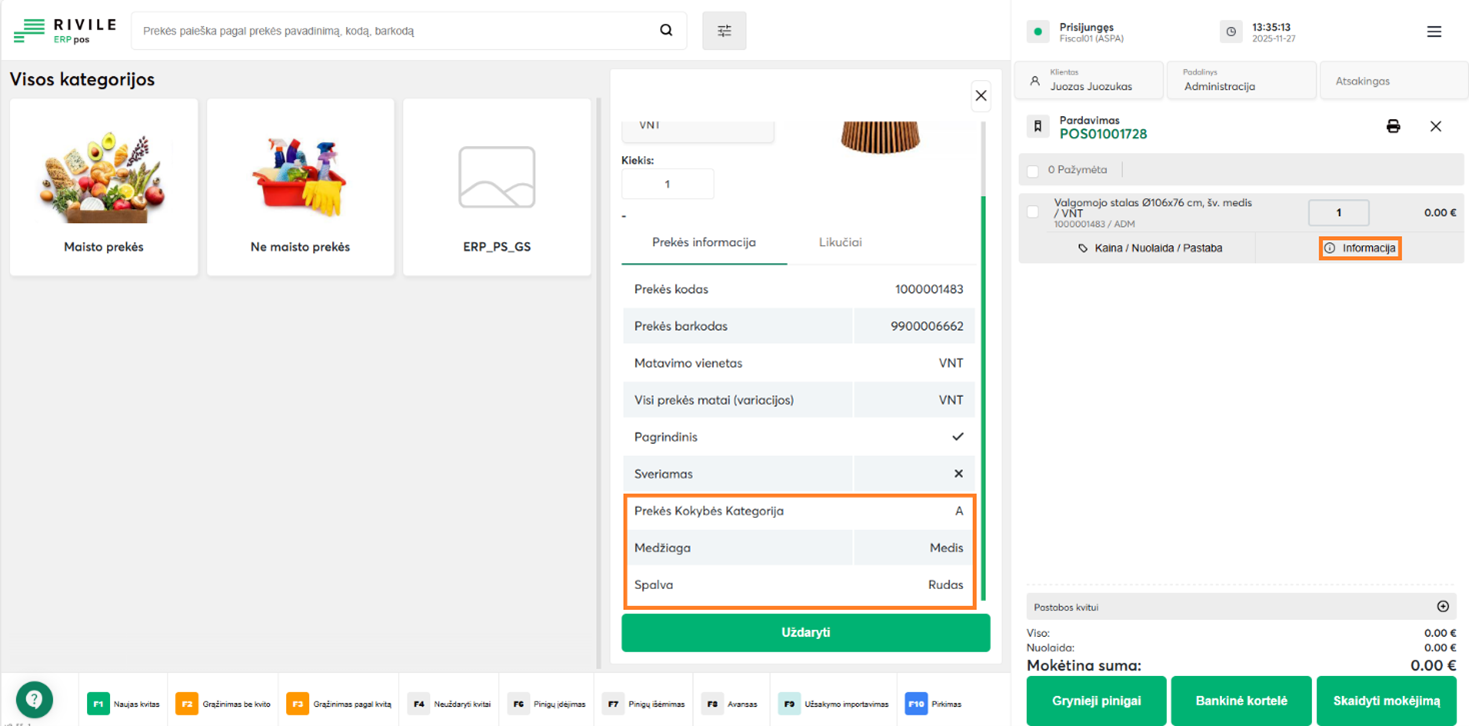The height and width of the screenshot is (726, 1469).
Task: Toggle the select-all Pažymėta checkbox
Action: point(1033,171)
